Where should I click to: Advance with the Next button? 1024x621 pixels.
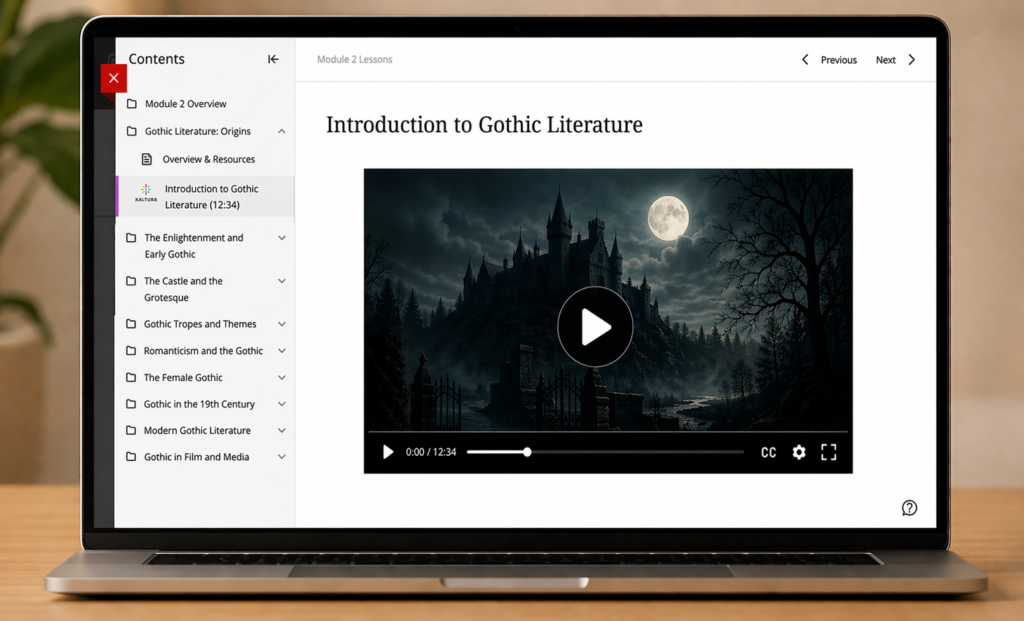885,59
